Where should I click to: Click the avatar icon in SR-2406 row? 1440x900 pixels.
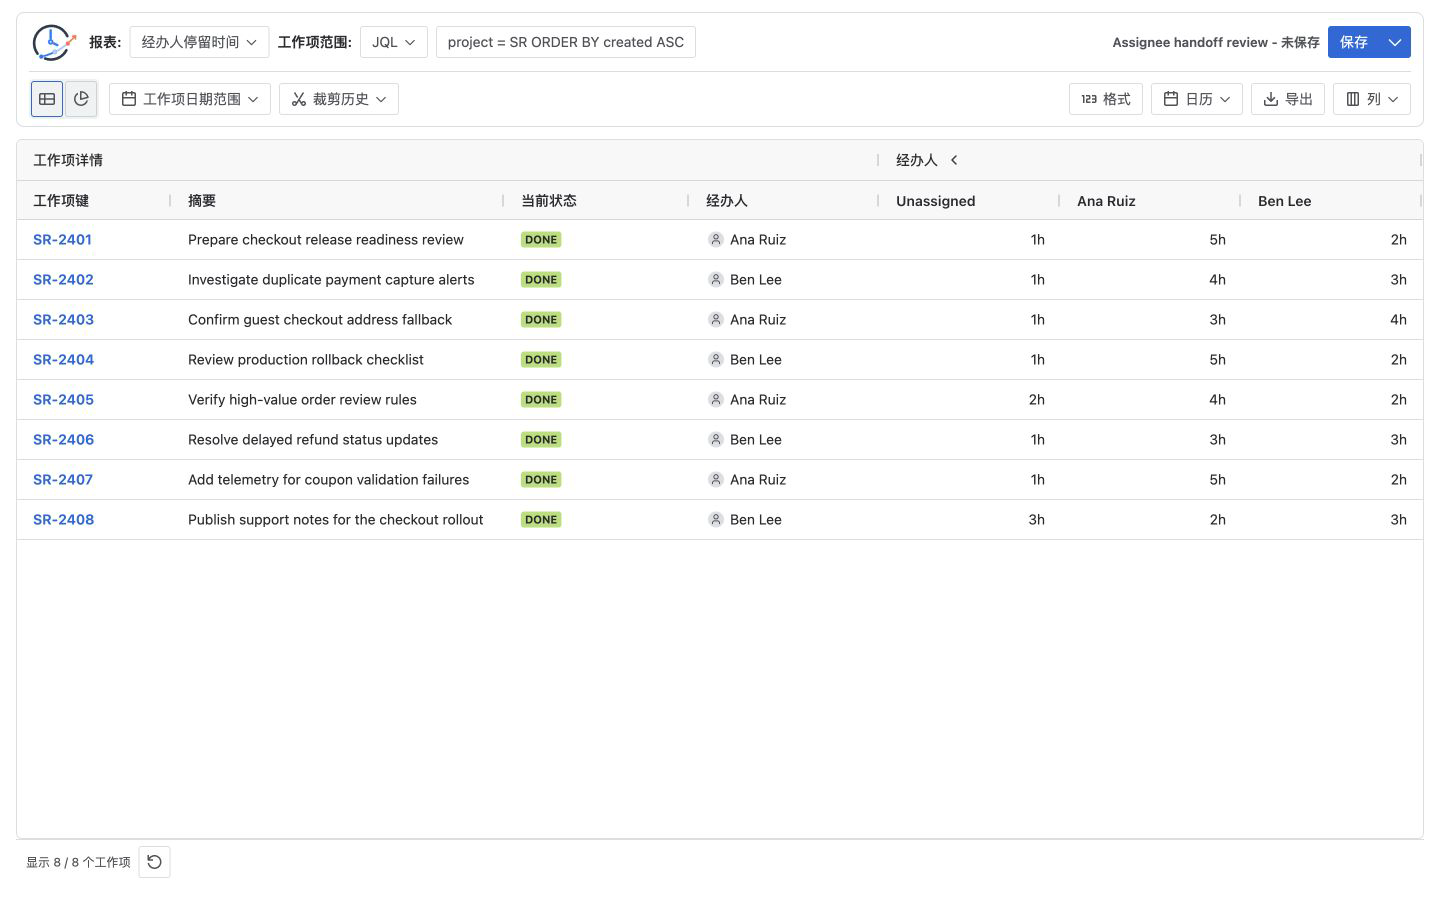click(716, 440)
